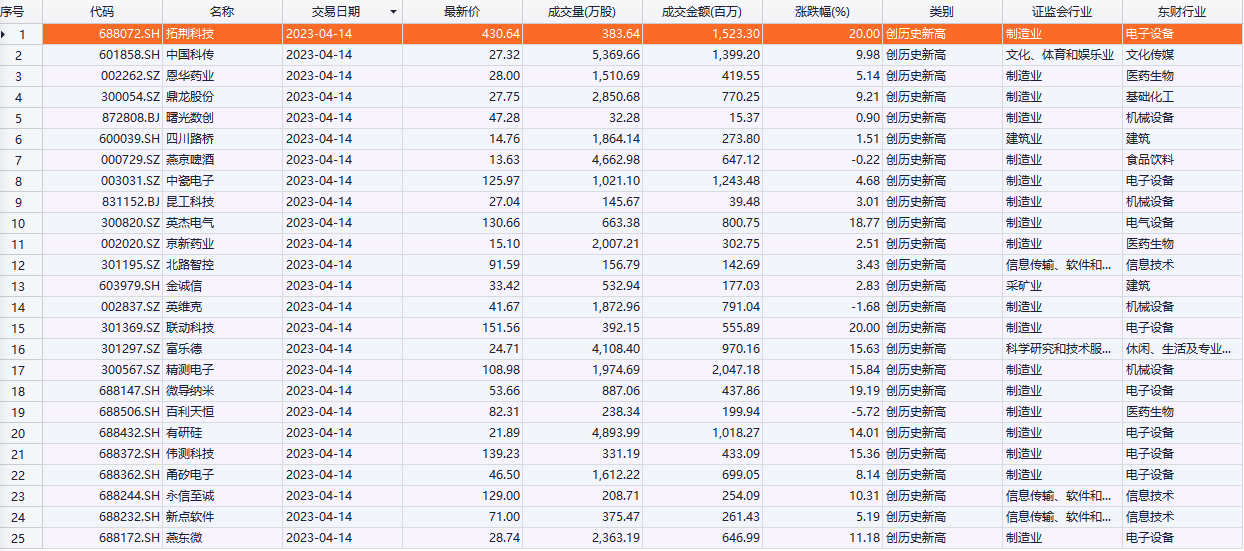Image resolution: width=1244 pixels, height=551 pixels.
Task: Click the 涨跌幅(%) column header
Action: (x=822, y=12)
